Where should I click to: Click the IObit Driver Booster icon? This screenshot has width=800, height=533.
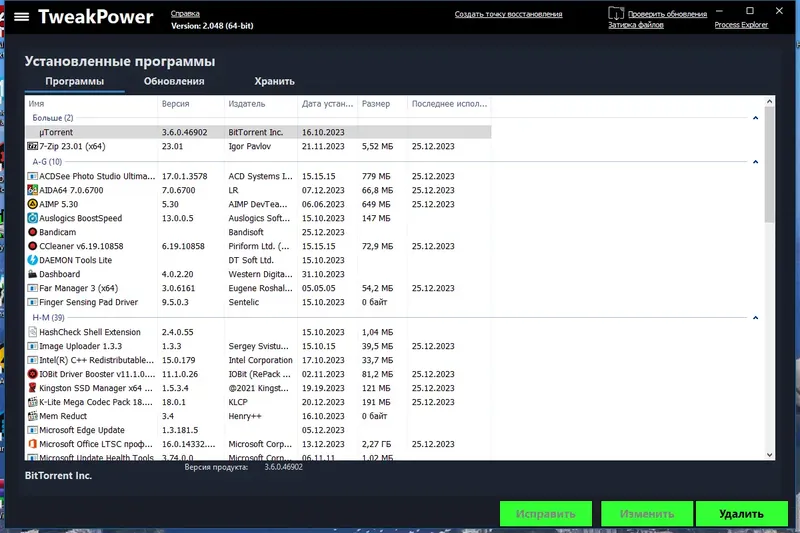[x=32, y=374]
